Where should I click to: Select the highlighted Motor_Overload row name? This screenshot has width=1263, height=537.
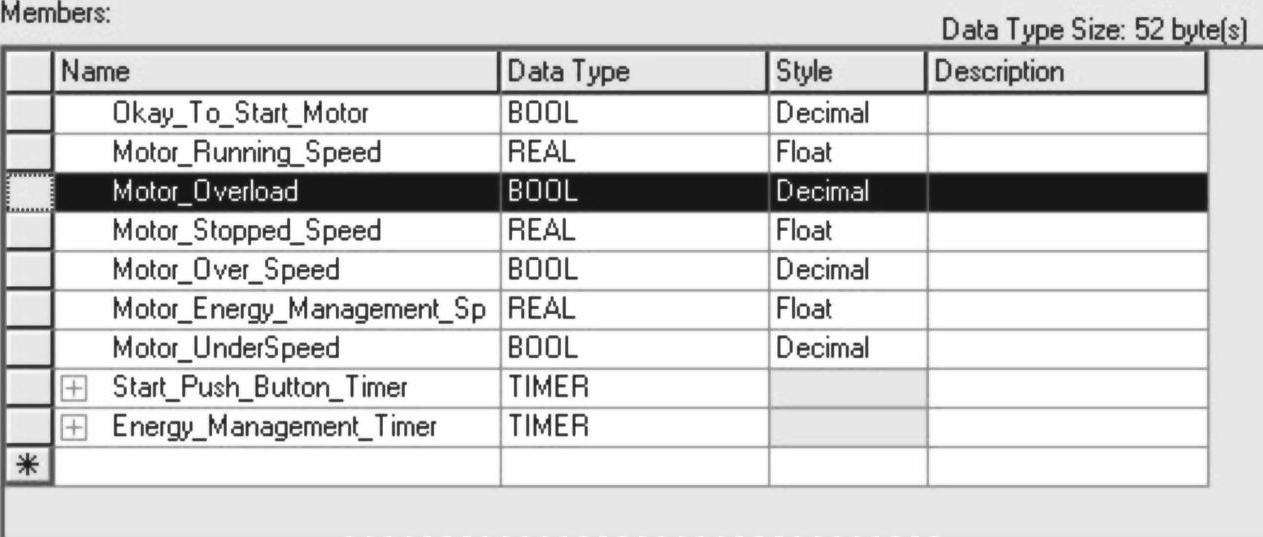coord(205,190)
